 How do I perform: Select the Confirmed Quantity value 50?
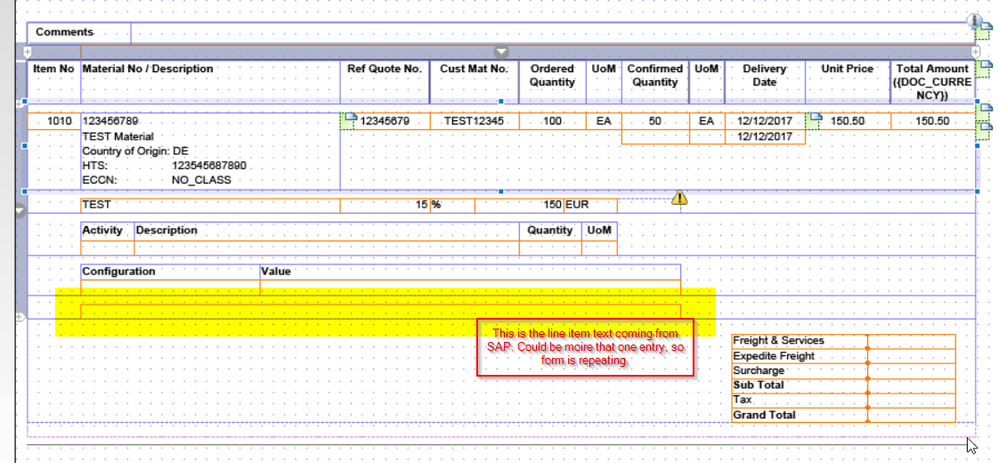point(655,121)
